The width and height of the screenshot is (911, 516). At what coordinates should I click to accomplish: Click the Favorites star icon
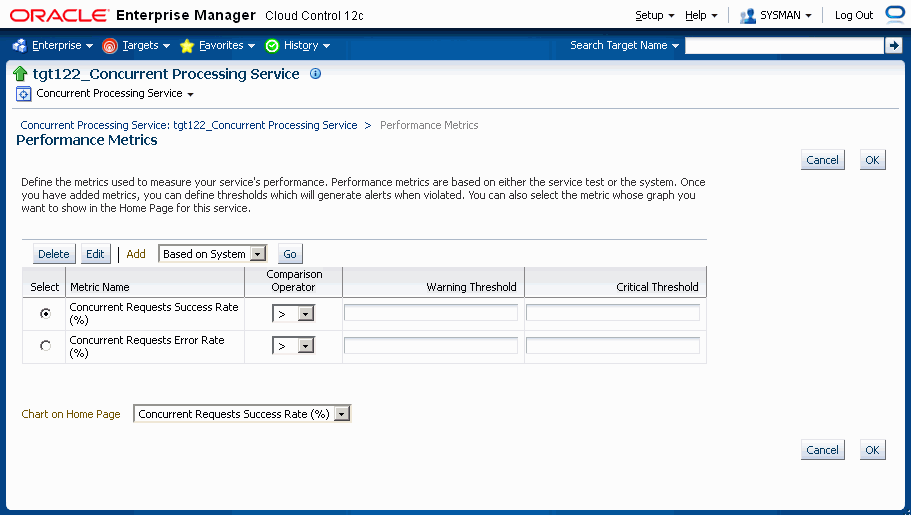coord(187,46)
